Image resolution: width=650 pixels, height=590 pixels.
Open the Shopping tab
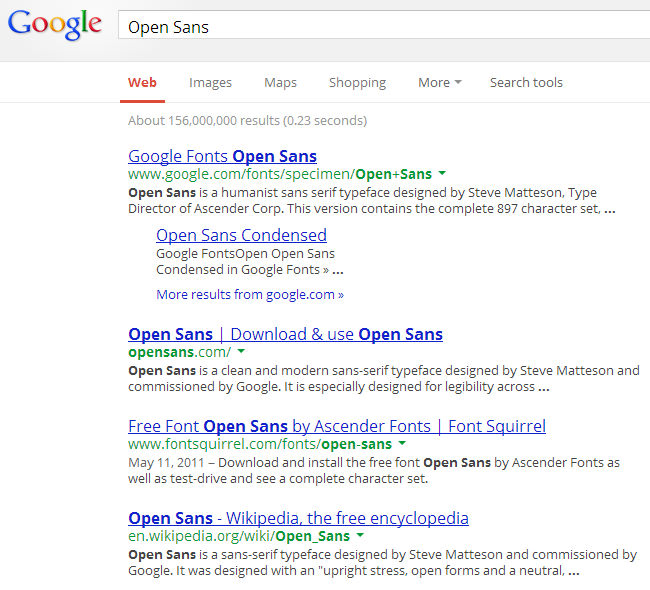(357, 83)
